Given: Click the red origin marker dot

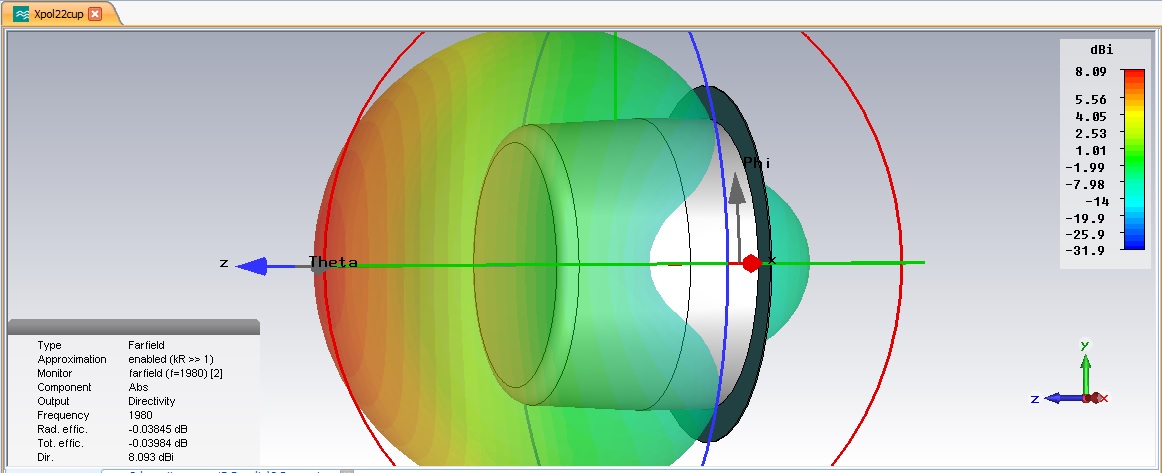Looking at the screenshot, I should [x=751, y=263].
